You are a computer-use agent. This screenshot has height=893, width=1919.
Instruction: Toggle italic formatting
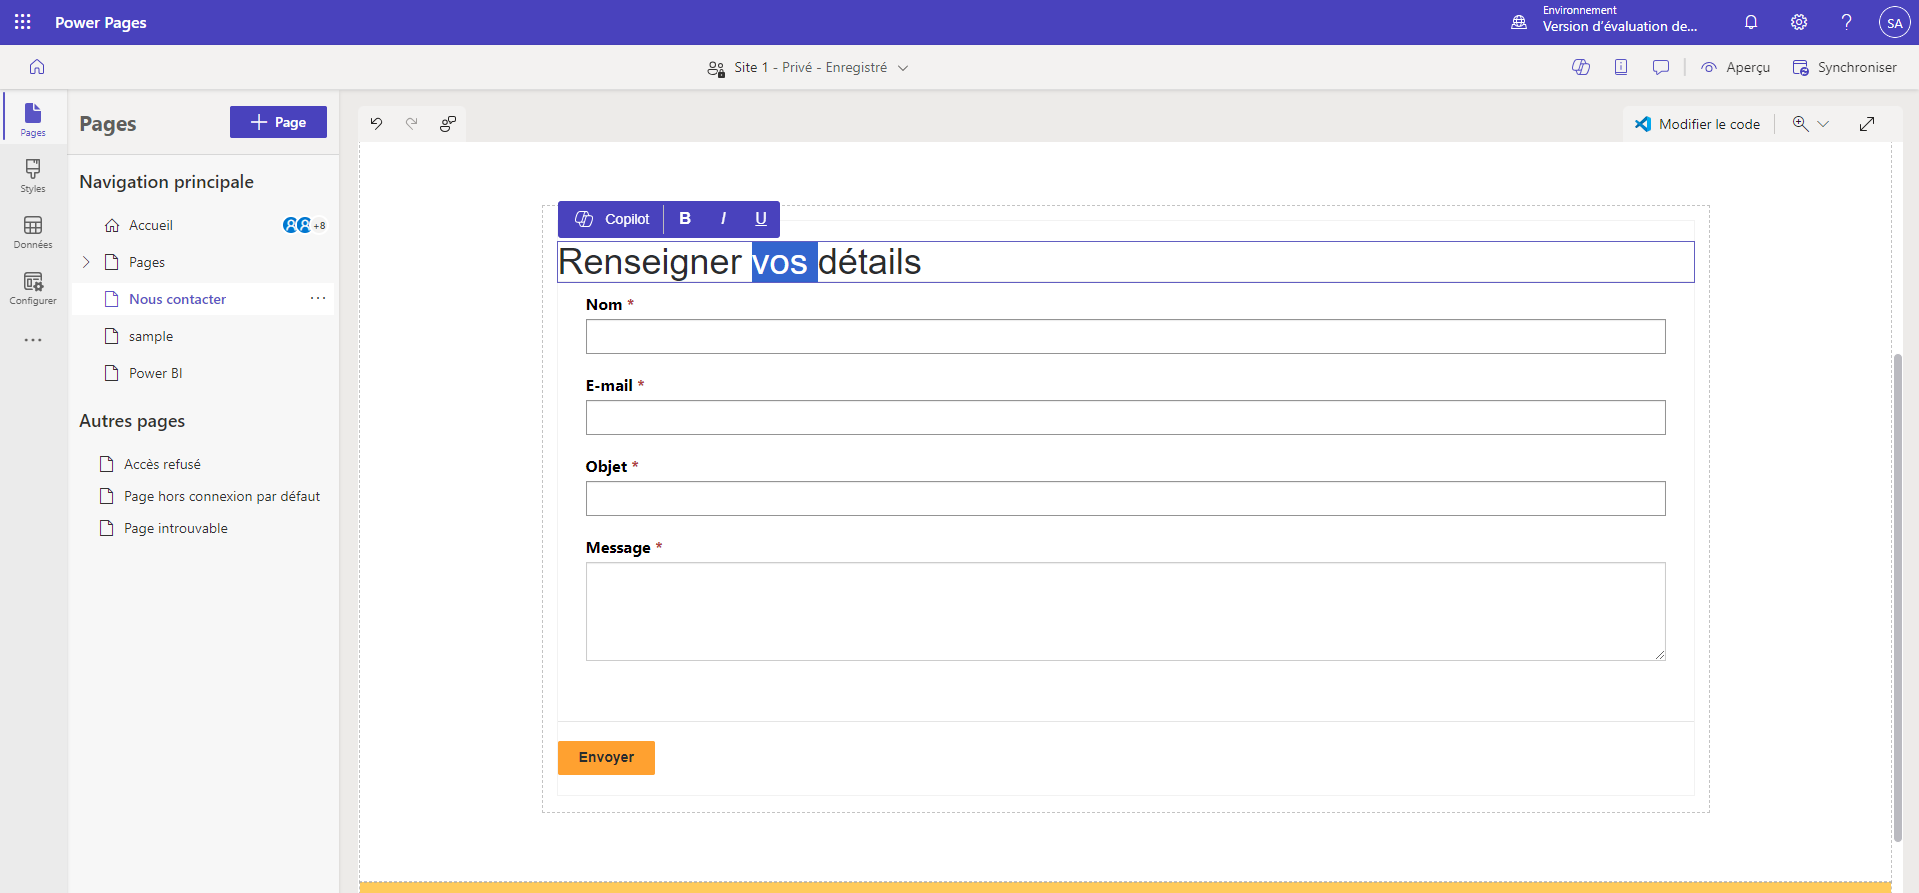(723, 219)
